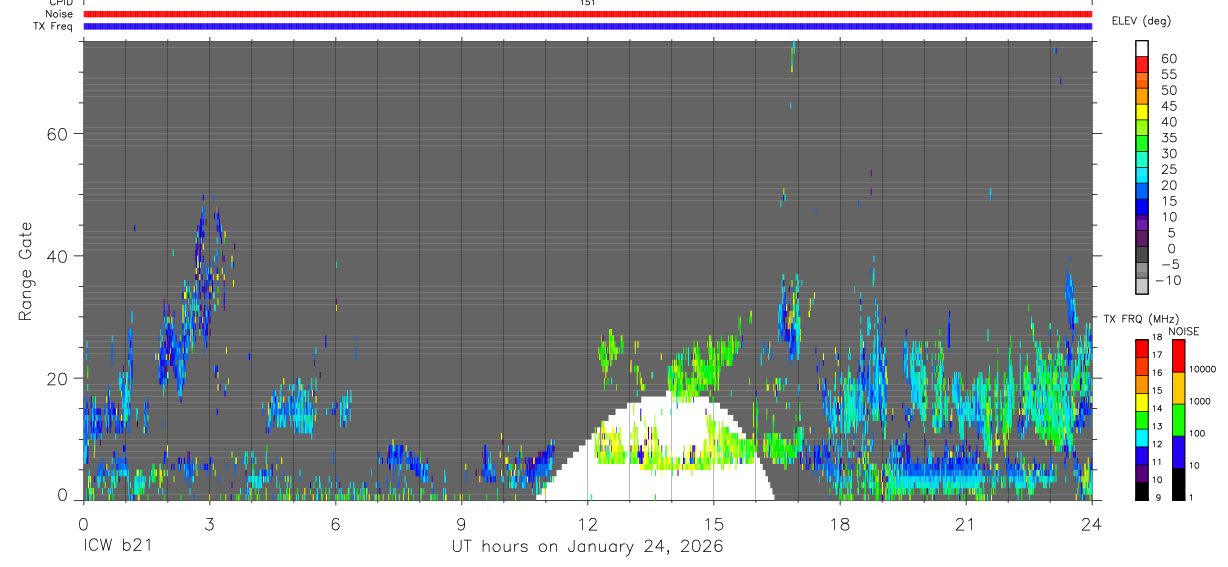Pick the white top swatch in elevation color bar
Viewport: 1228px width, 567px height.
1142,48
